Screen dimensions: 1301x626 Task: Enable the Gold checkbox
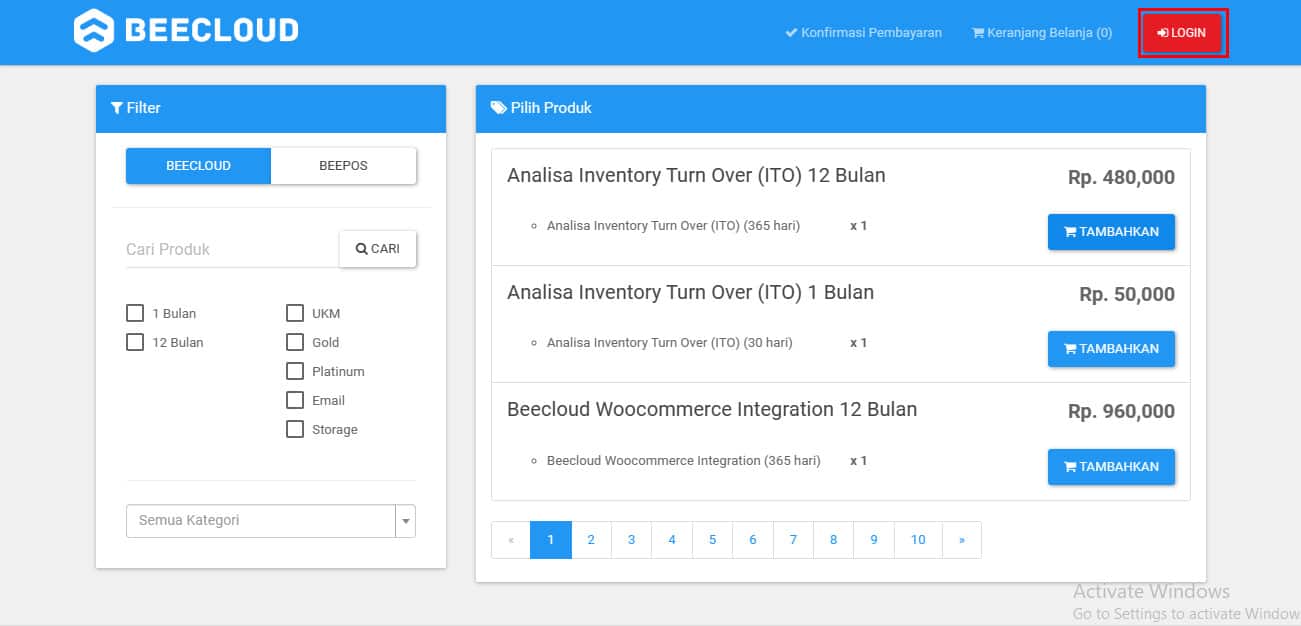(295, 342)
